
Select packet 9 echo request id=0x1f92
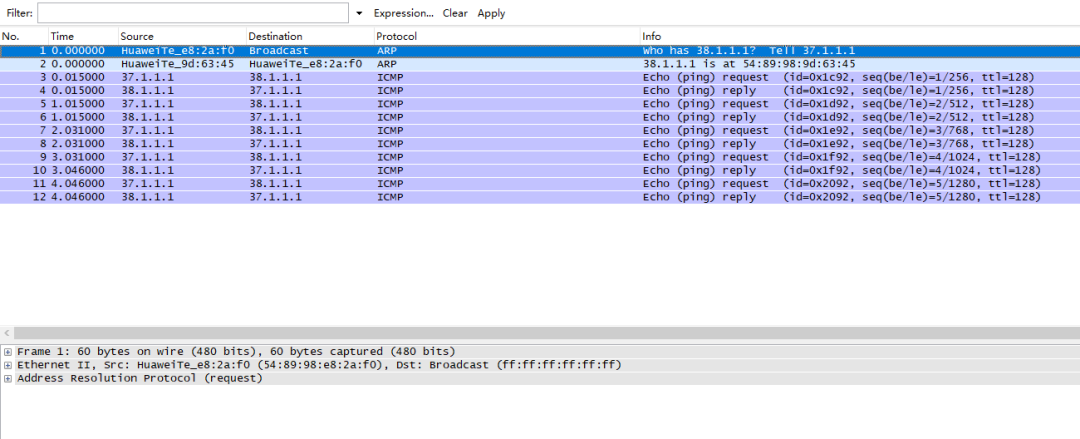tap(540, 157)
